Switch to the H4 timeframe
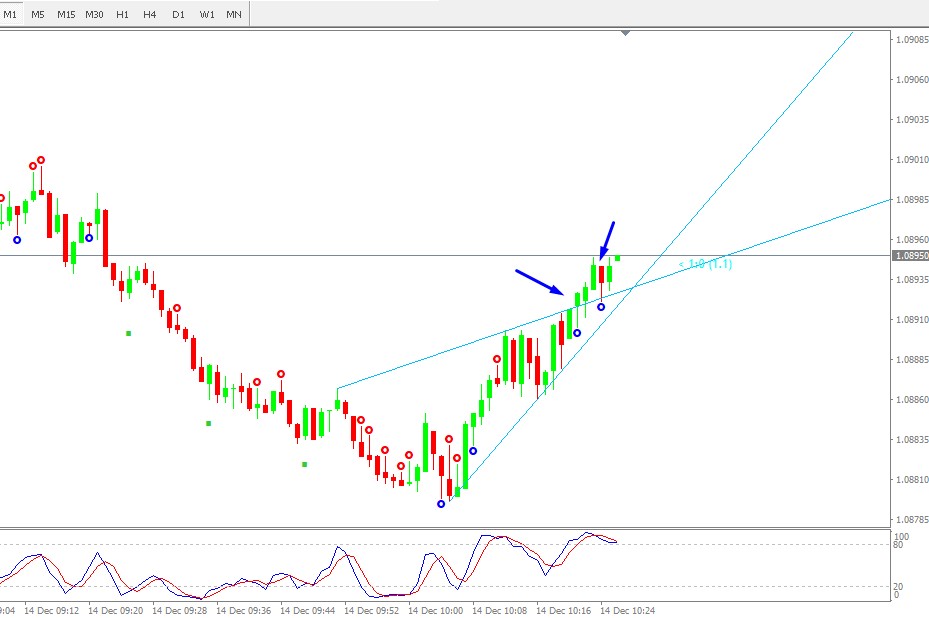Image resolution: width=929 pixels, height=618 pixels. [x=149, y=14]
